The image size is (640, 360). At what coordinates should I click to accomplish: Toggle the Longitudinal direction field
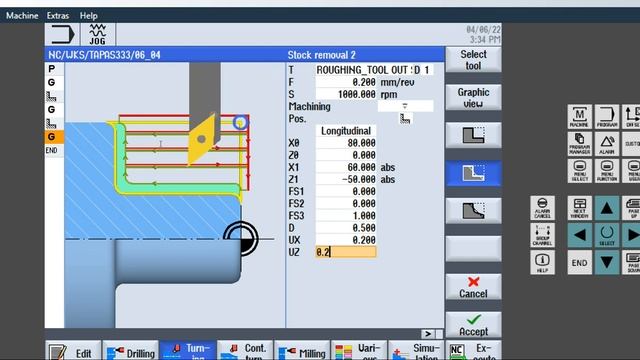tap(346, 131)
